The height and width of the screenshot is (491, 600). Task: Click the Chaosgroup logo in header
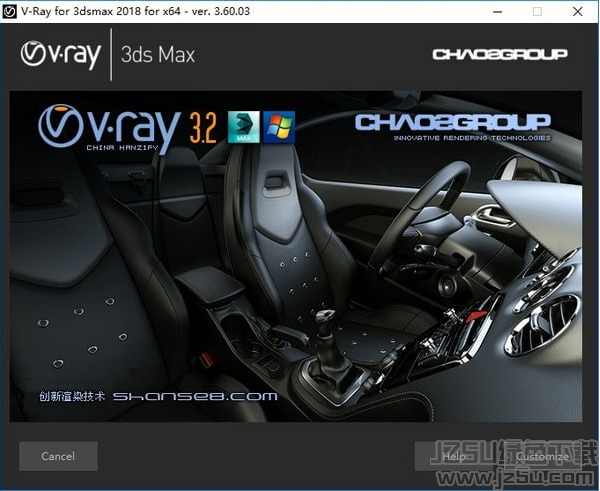500,54
